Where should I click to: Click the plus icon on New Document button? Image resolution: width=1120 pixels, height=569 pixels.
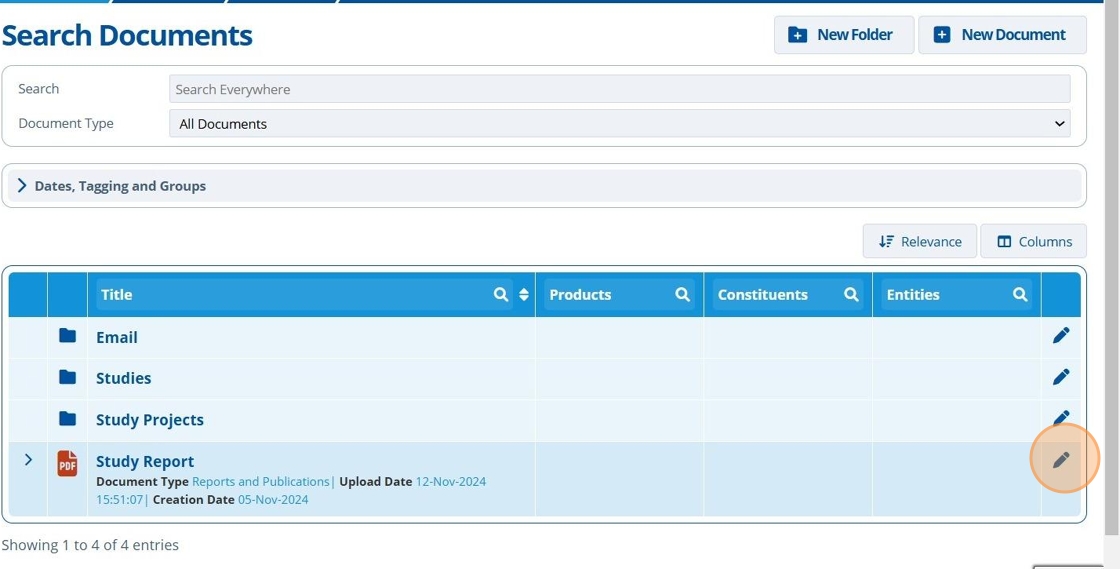click(x=942, y=35)
